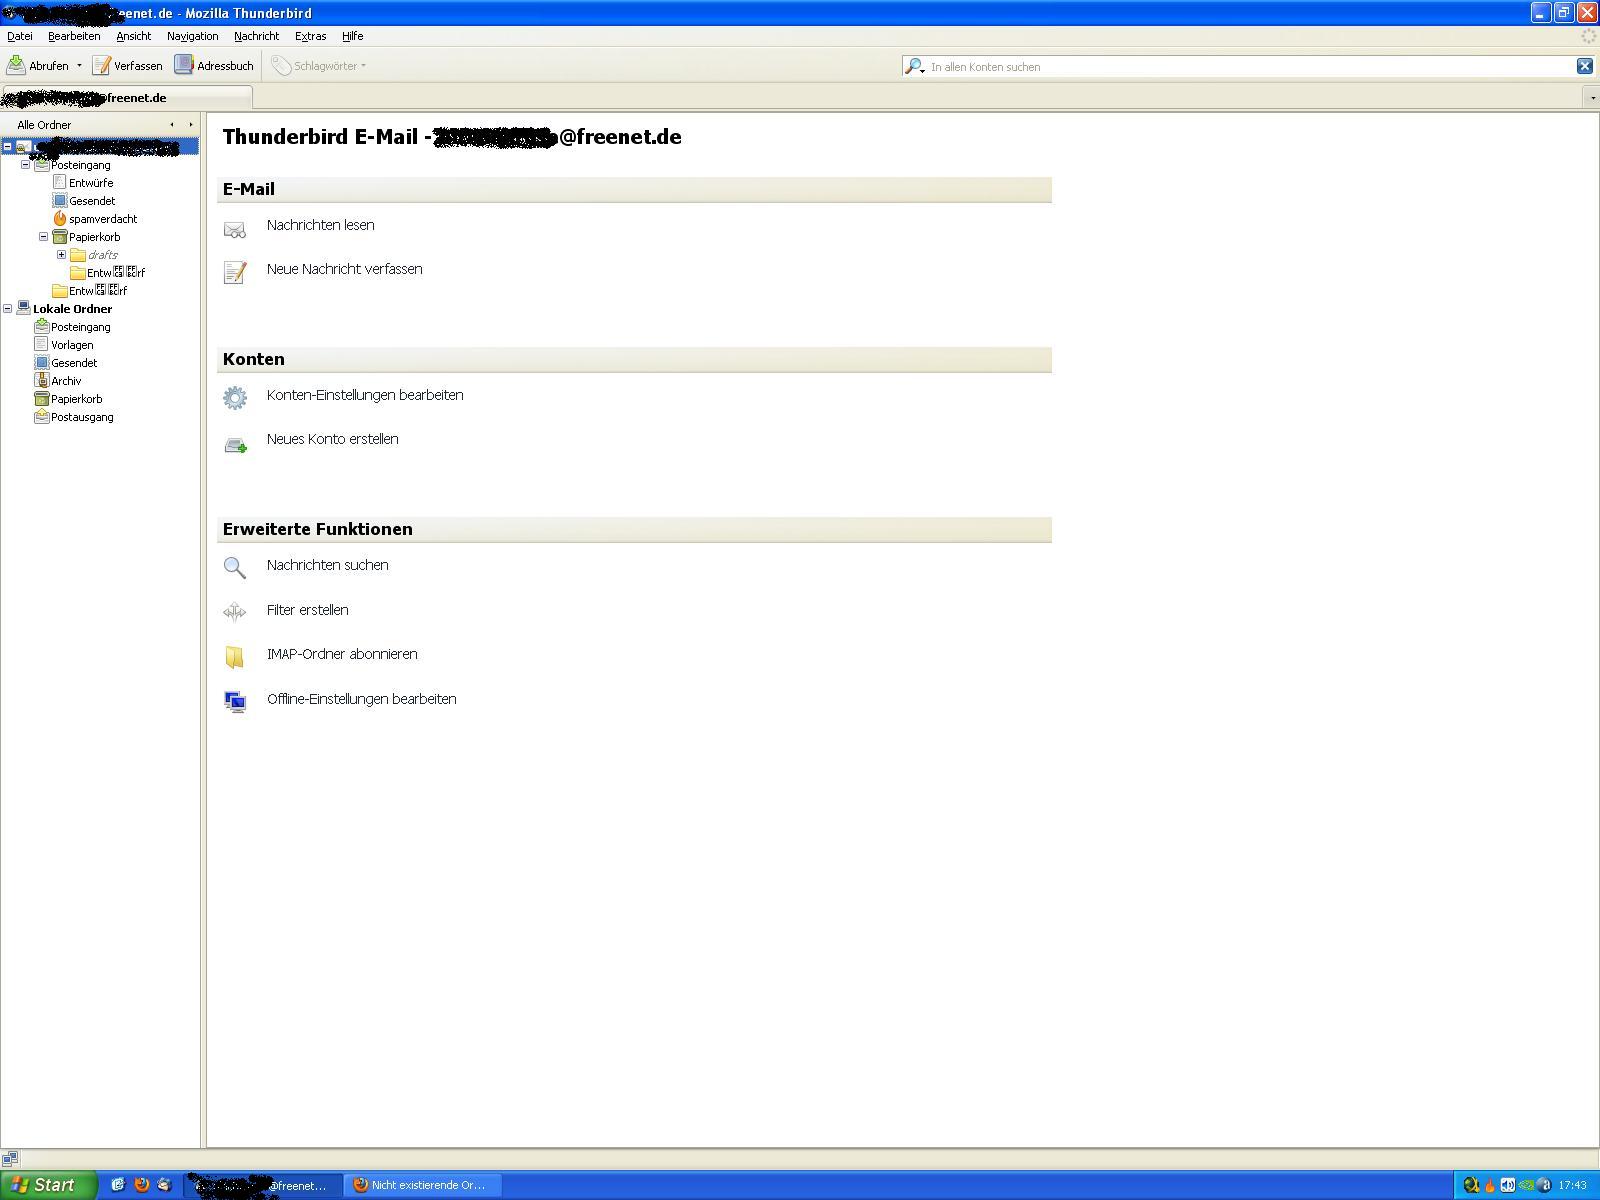Click the Nachrichten lesen link
Screen dimensions: 1600x1200
click(x=320, y=225)
